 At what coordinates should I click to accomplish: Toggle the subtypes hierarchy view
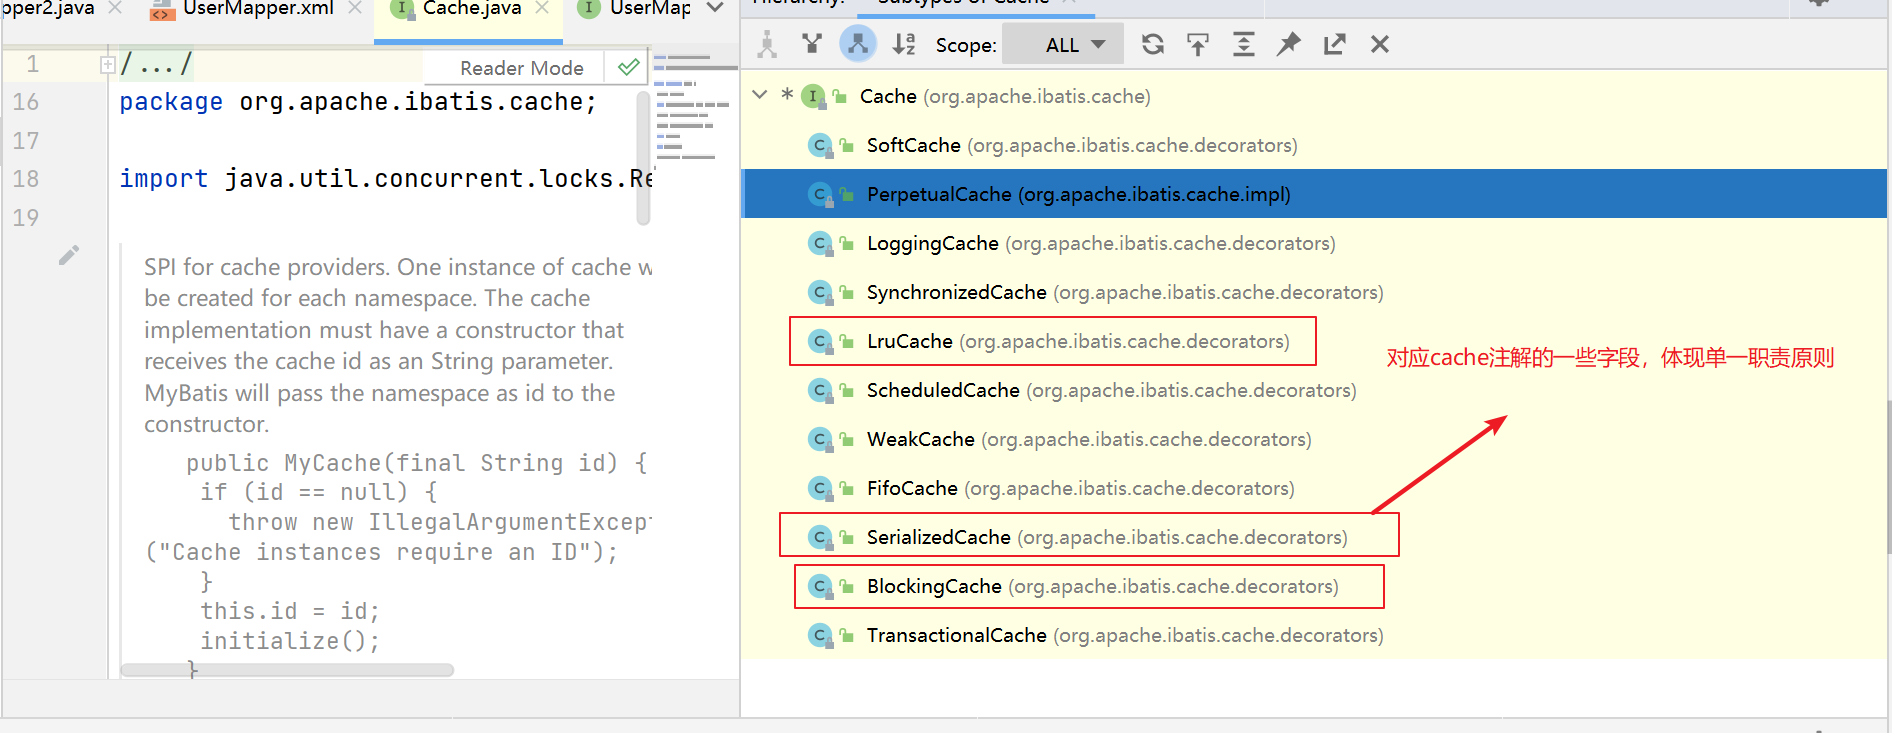pyautogui.click(x=858, y=44)
